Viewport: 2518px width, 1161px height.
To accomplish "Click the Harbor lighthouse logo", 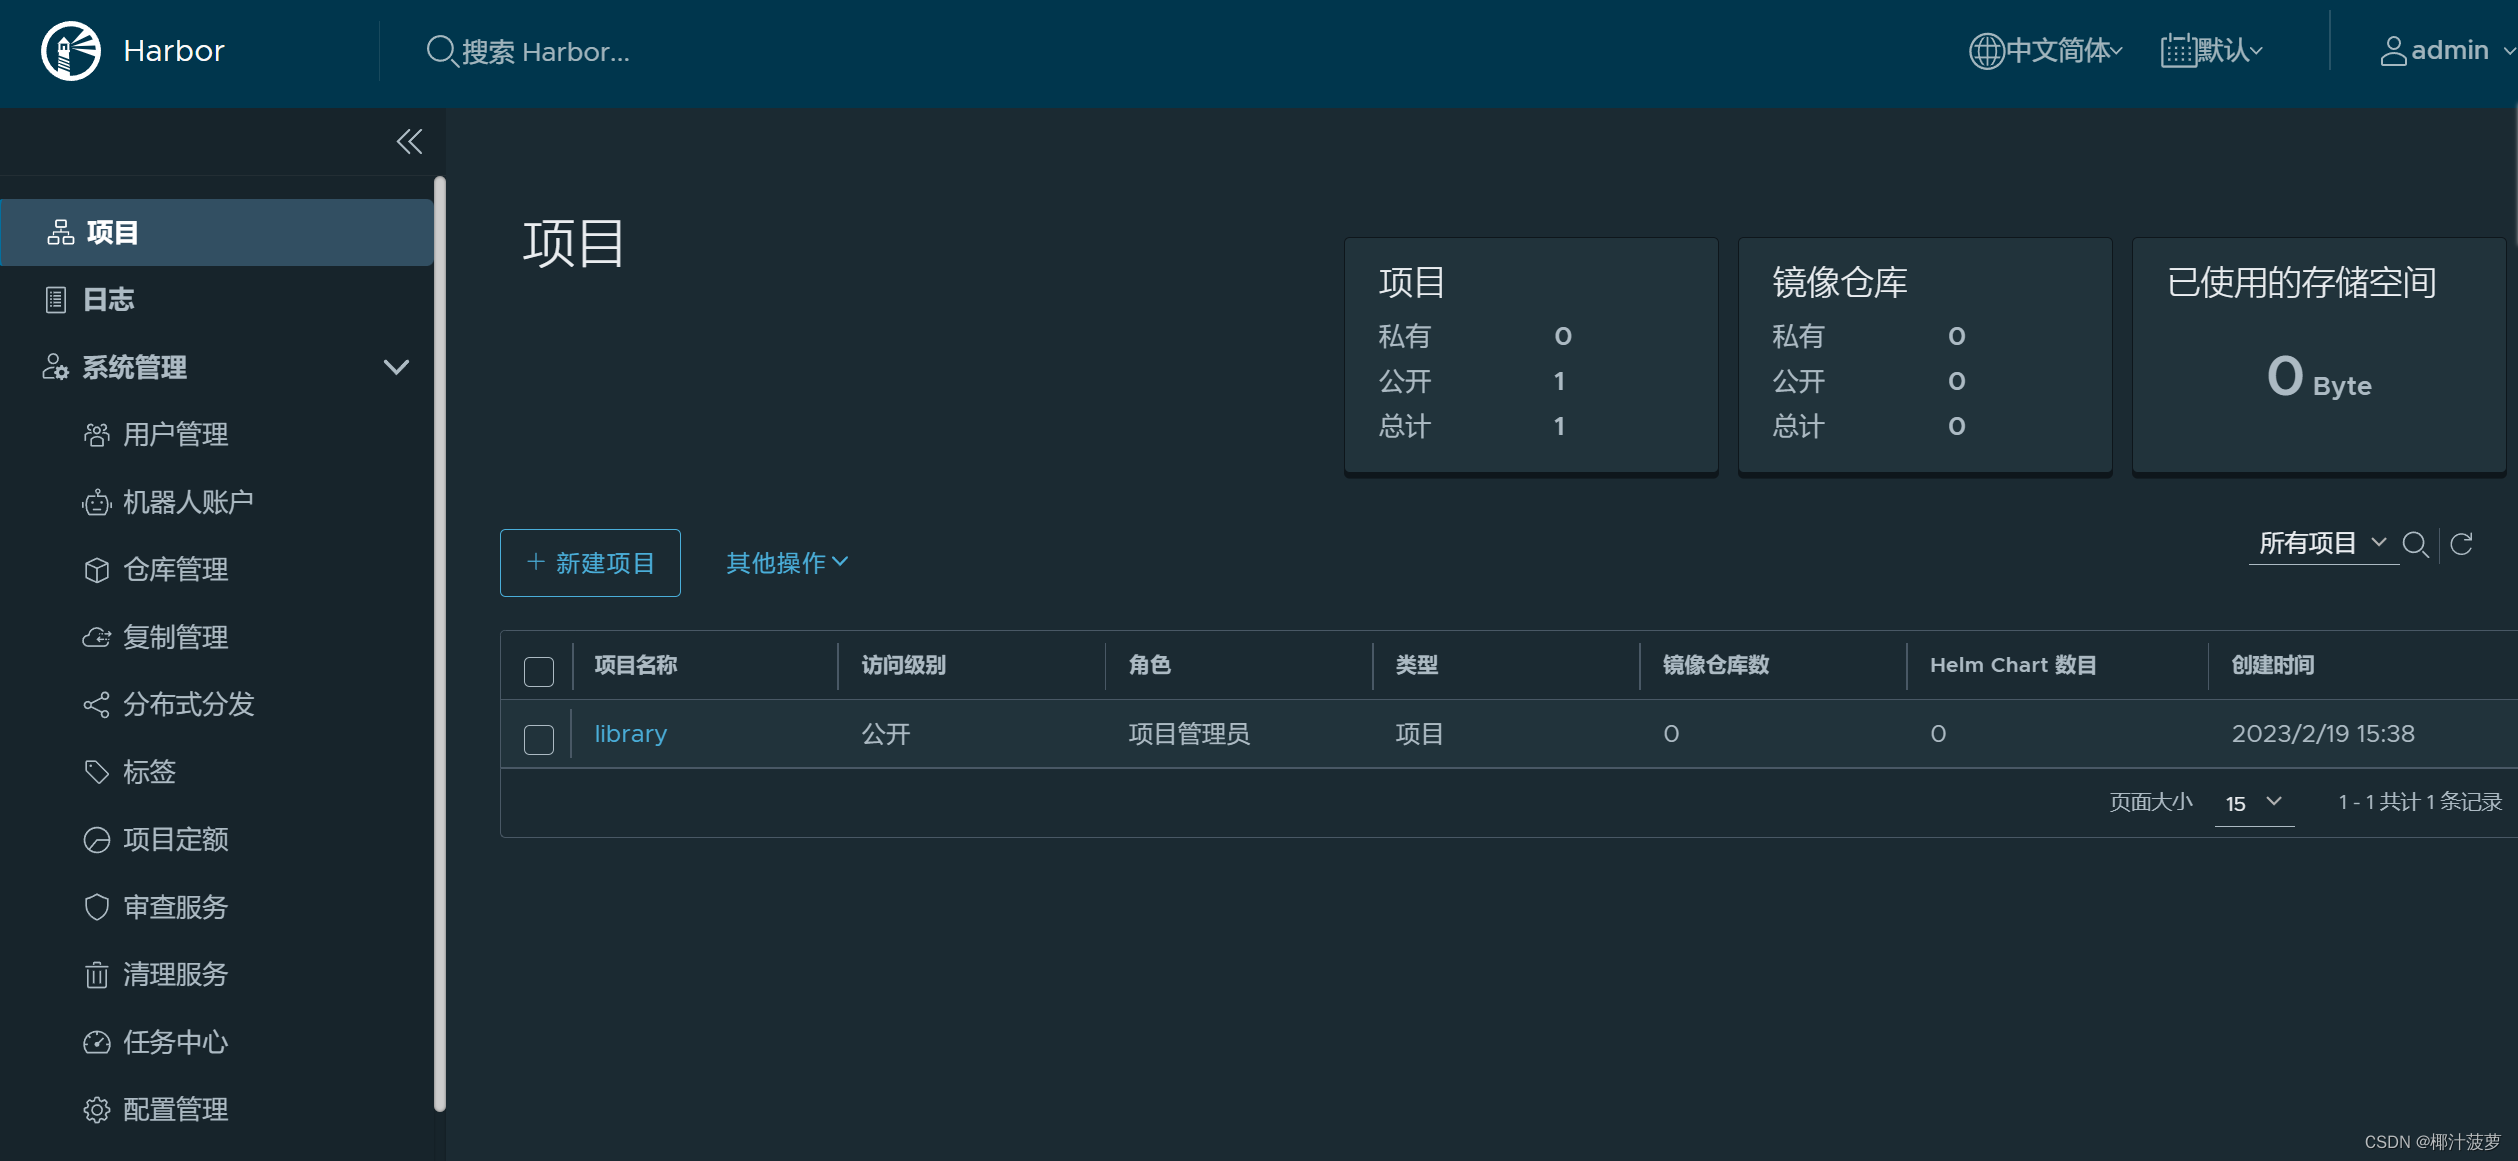I will (71, 51).
